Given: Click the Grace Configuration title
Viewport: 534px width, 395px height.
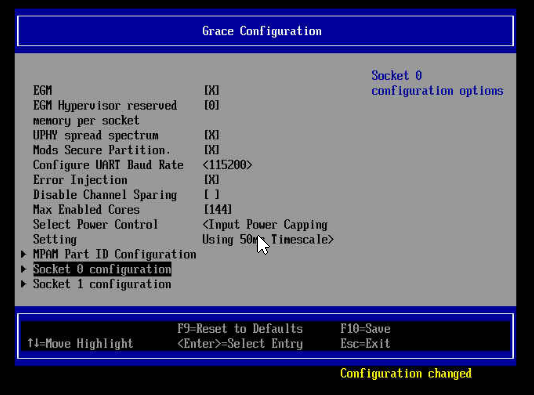Looking at the screenshot, I should (x=262, y=31).
